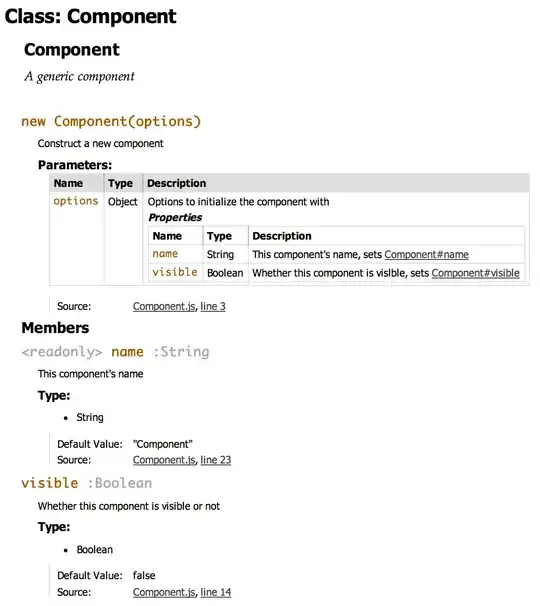Click the 'line 3' source link
Viewport: 540px width, 606px height.
click(x=213, y=306)
